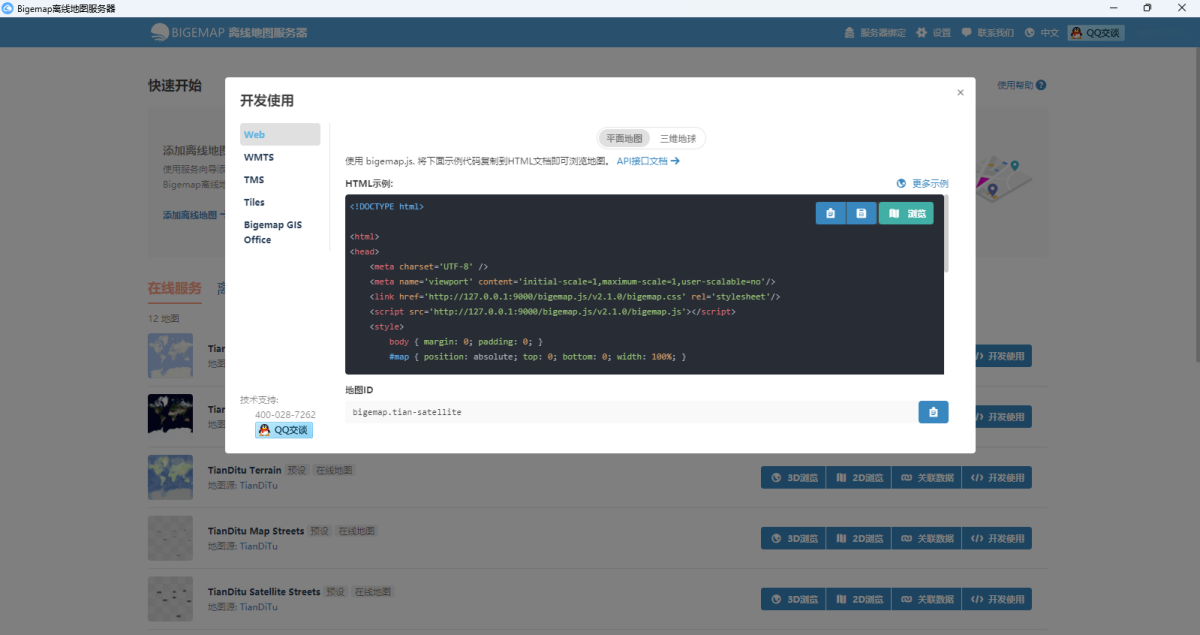Open the API接口文档 link
Screen dimensions: 1200x635
coord(648,161)
